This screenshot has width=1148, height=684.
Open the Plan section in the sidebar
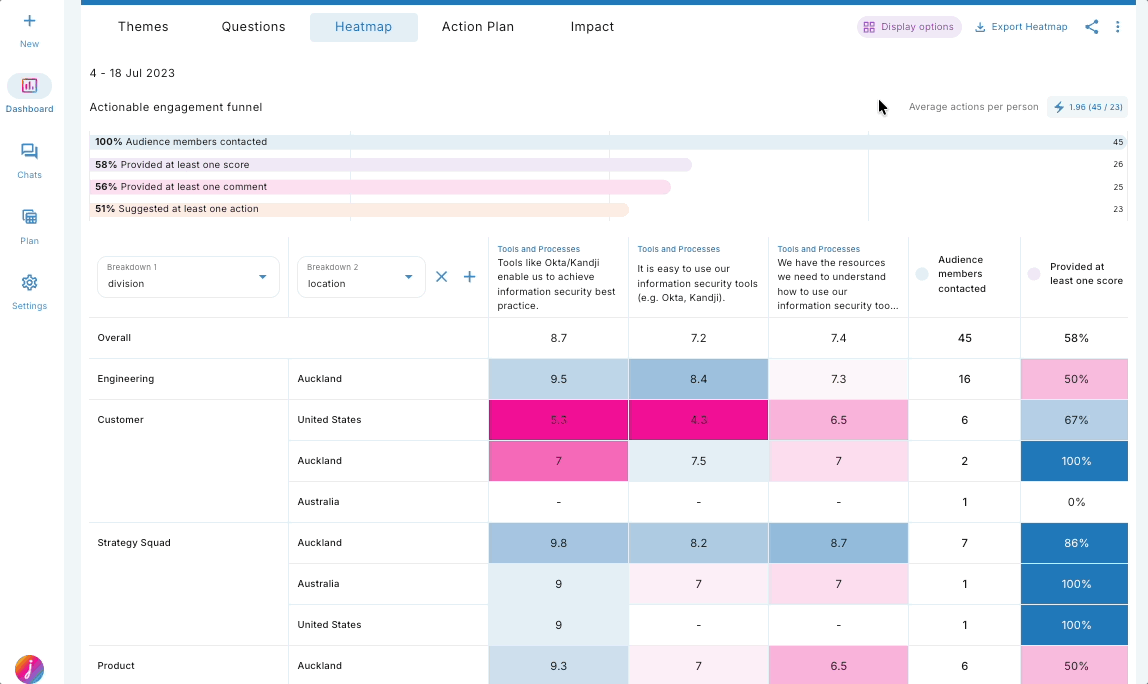[29, 221]
